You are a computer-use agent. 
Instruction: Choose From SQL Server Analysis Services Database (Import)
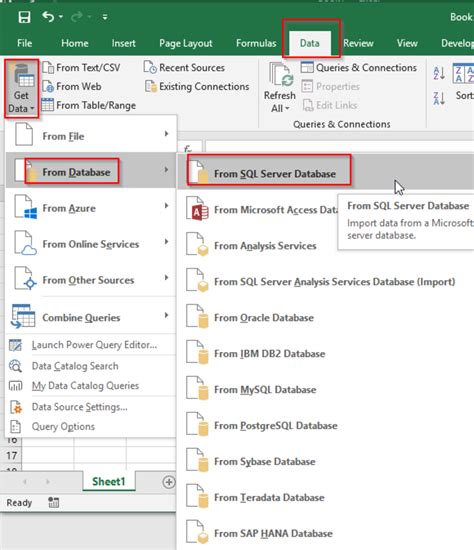[x=326, y=281]
